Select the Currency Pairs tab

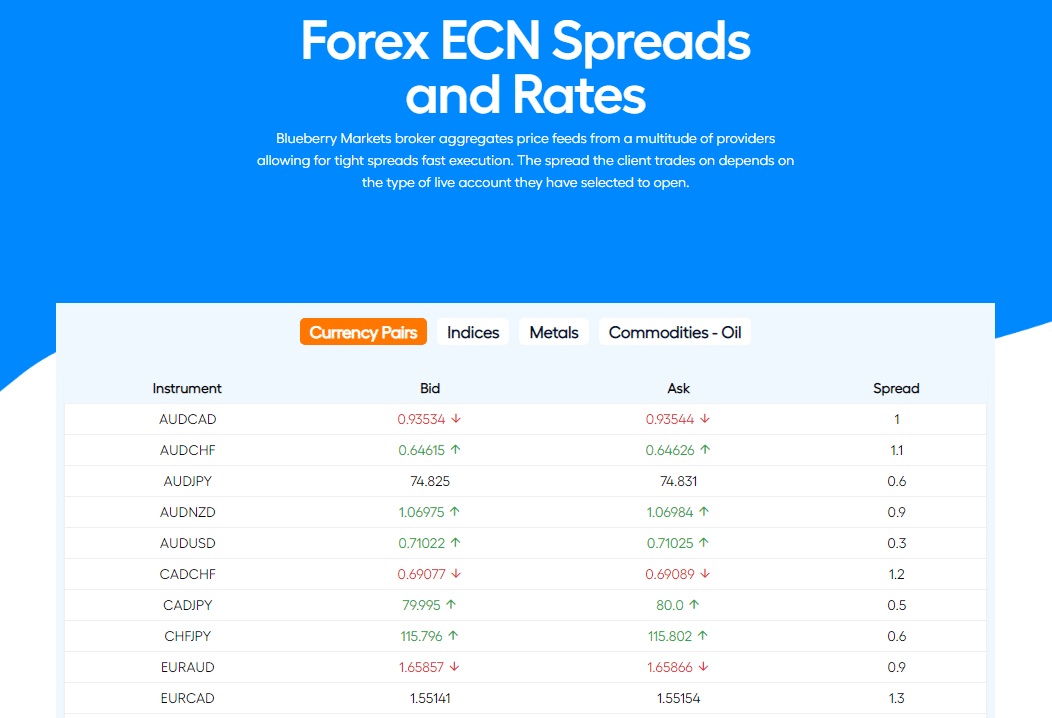pyautogui.click(x=363, y=331)
